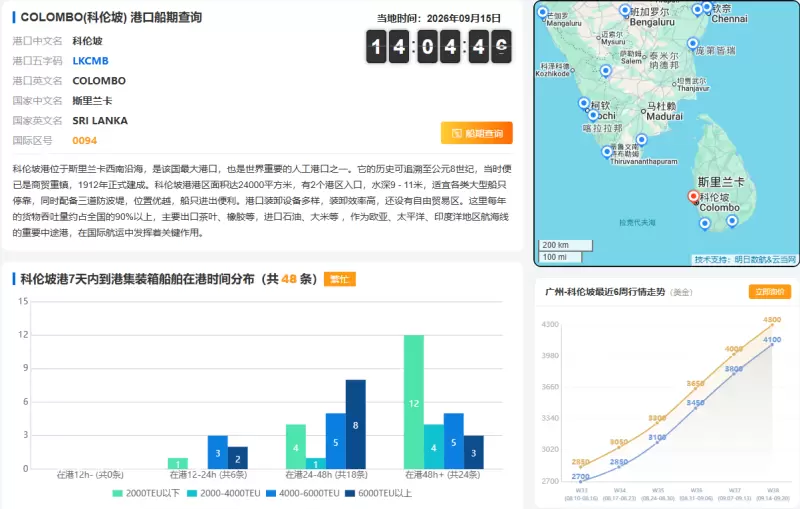
Task: Click the flip clock hour digits
Action: [x=387, y=47]
